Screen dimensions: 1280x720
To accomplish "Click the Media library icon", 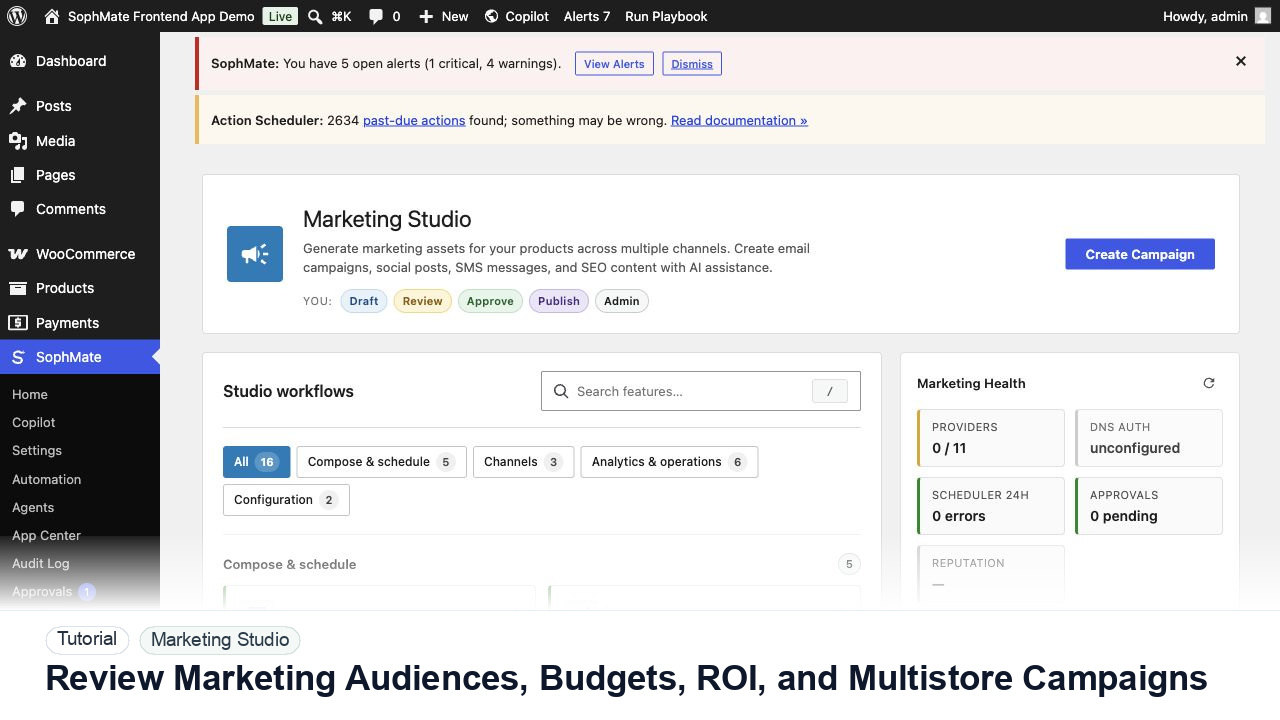I will [18, 141].
